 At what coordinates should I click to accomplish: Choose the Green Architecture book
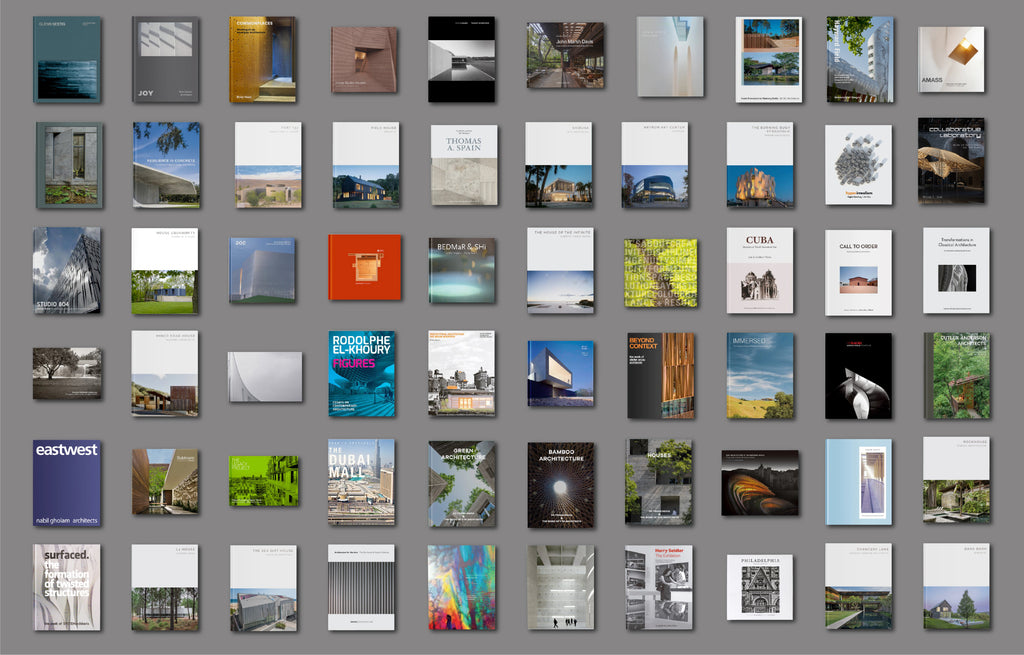tap(462, 484)
